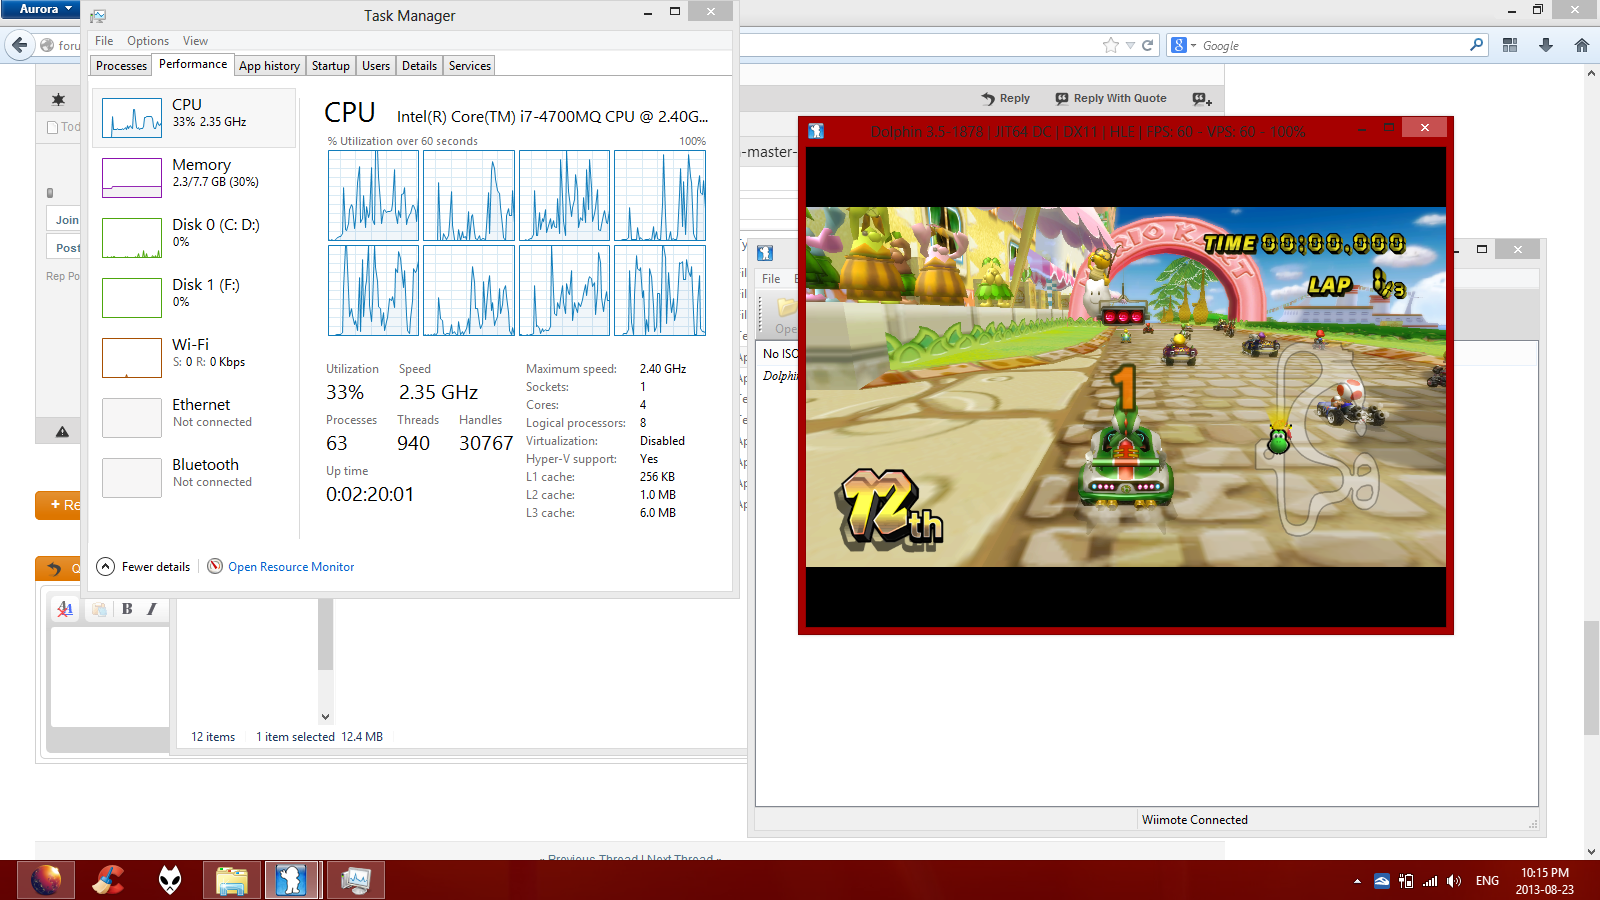The width and height of the screenshot is (1600, 900).
Task: Click the Reply button on forum post
Action: [x=1005, y=98]
